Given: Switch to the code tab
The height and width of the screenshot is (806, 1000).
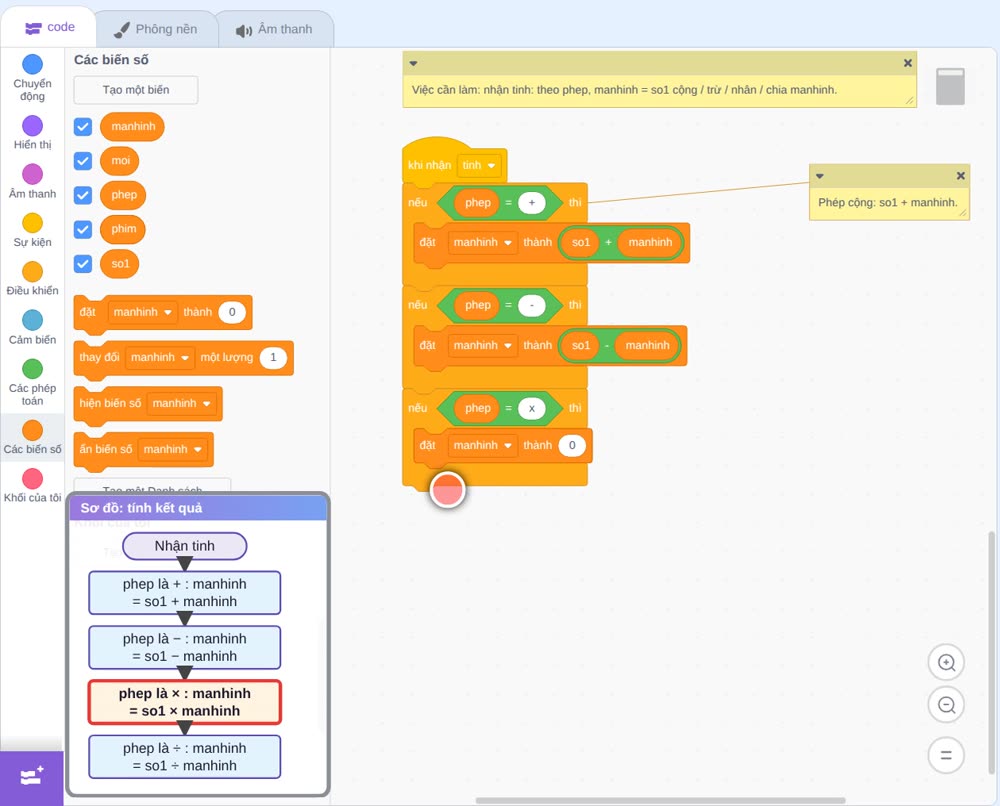Looking at the screenshot, I should [x=49, y=27].
